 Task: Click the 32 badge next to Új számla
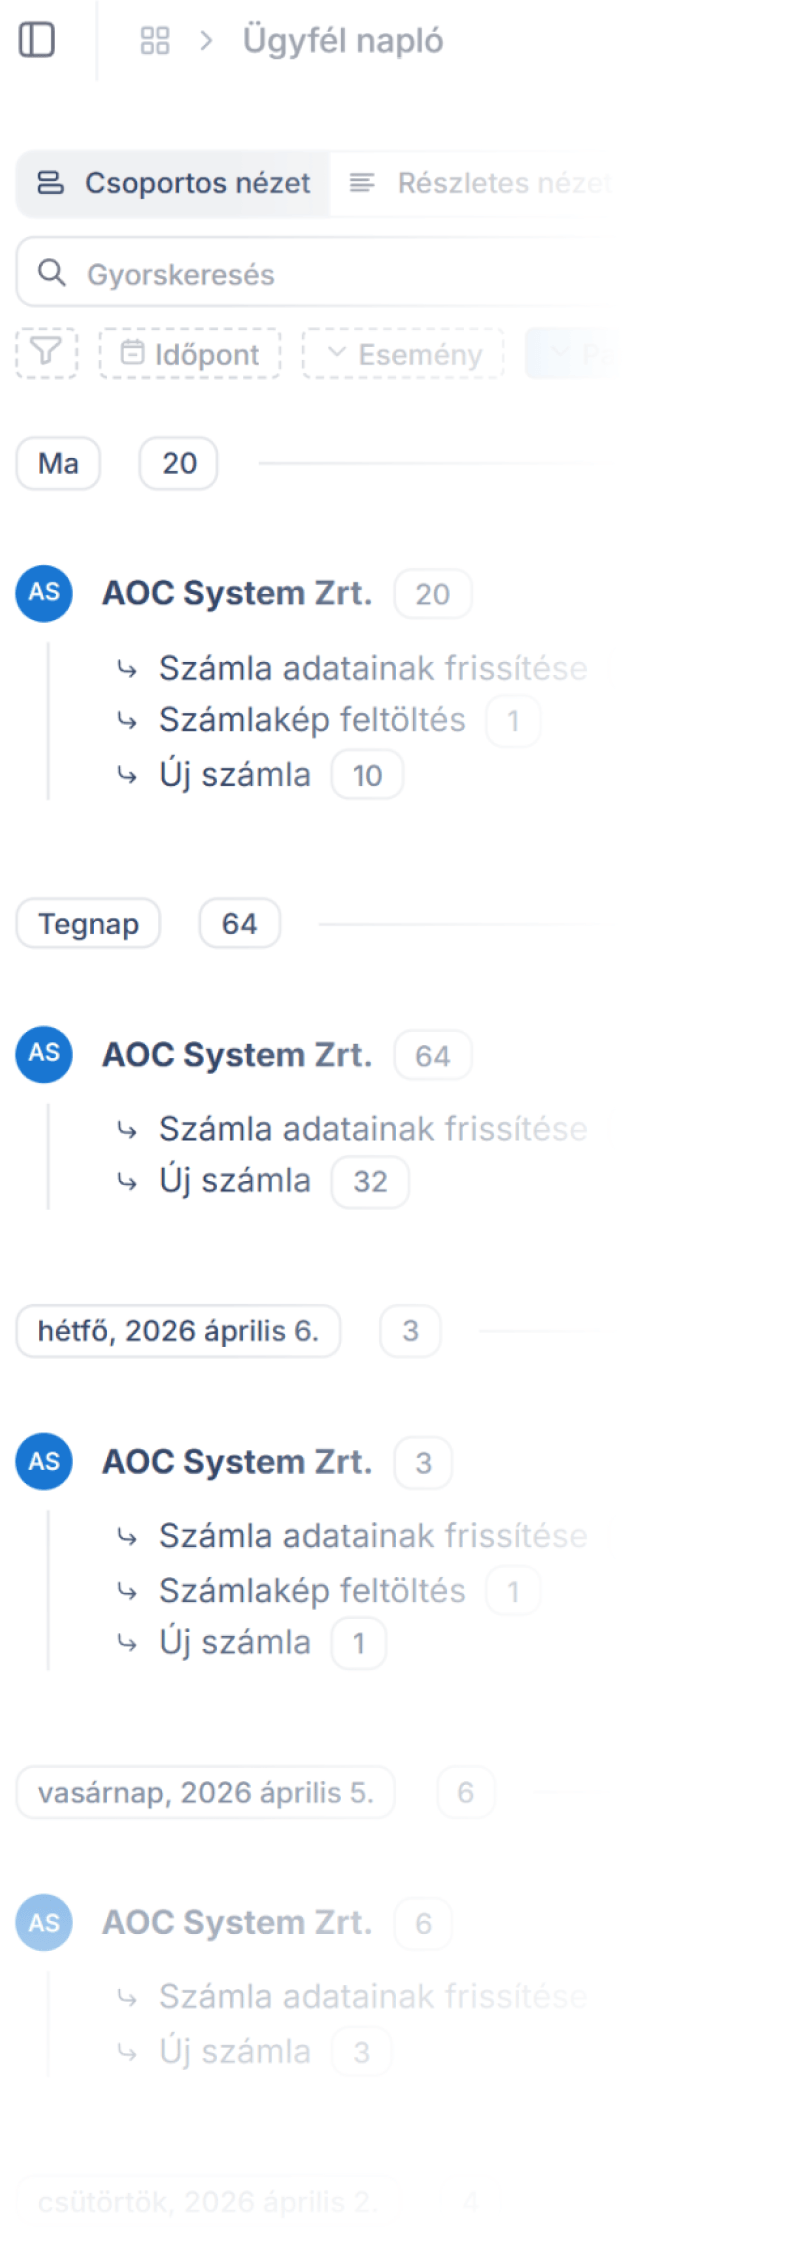[x=369, y=1181]
